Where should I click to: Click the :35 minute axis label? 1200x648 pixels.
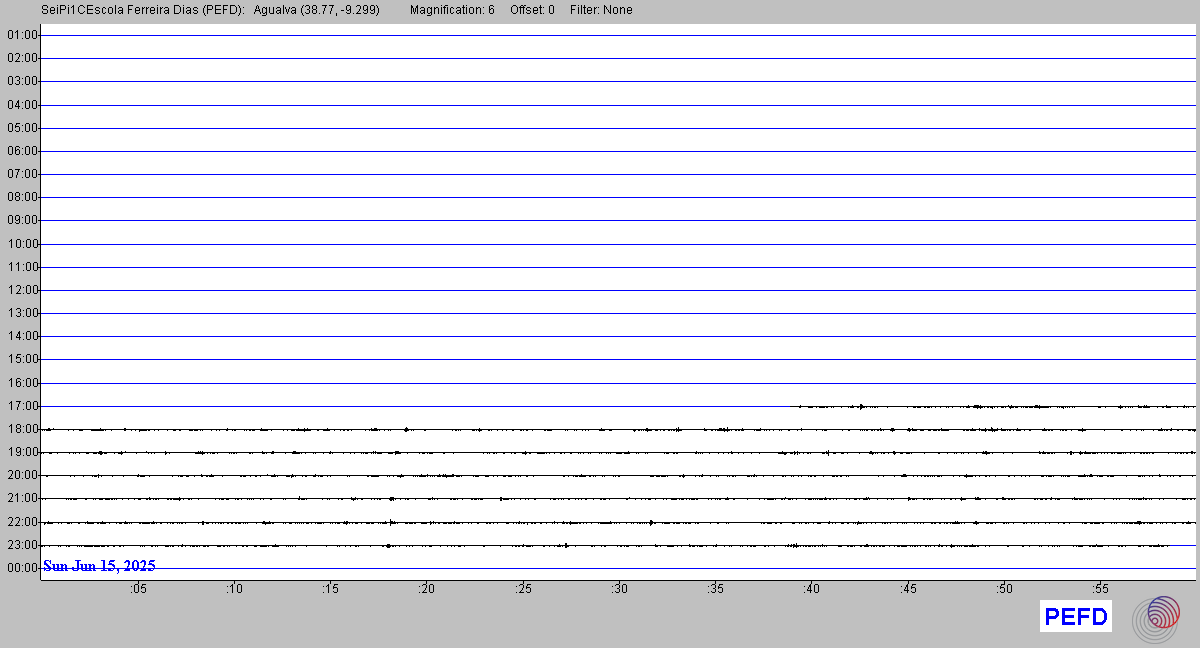click(x=715, y=589)
